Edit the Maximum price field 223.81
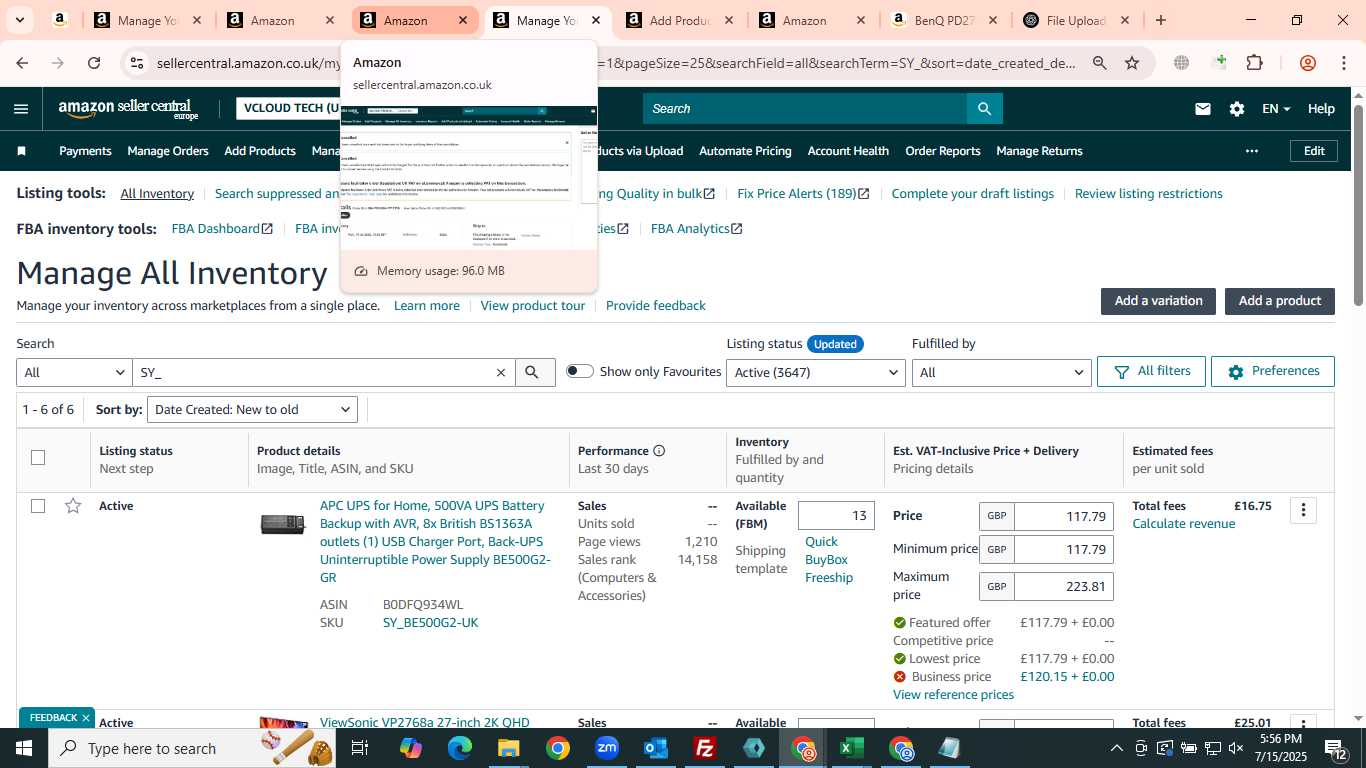This screenshot has width=1366, height=768. tap(1063, 587)
